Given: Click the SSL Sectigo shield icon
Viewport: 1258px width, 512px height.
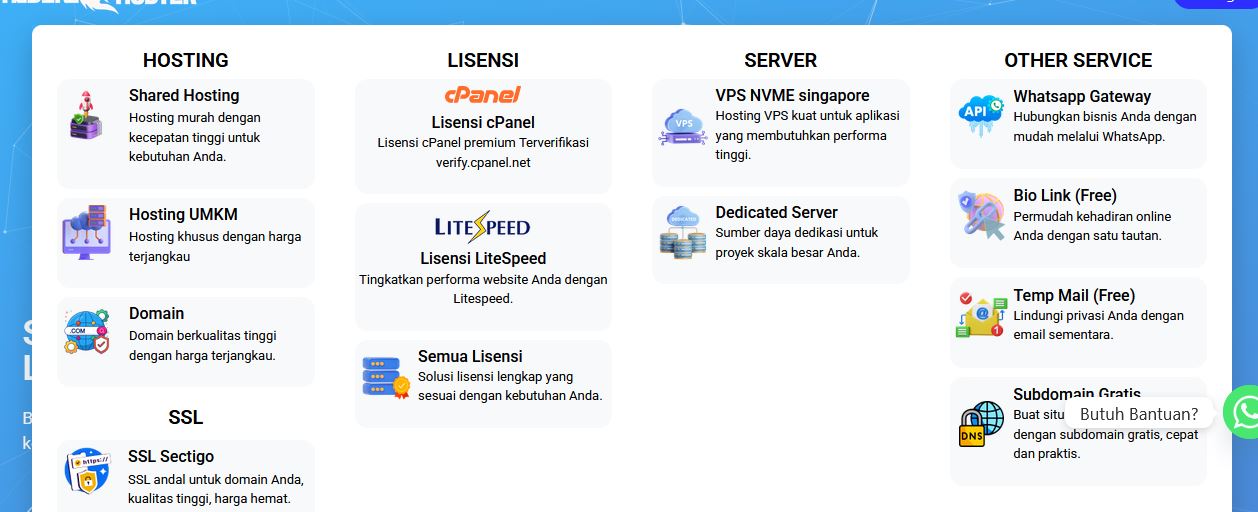Looking at the screenshot, I should point(87,471).
